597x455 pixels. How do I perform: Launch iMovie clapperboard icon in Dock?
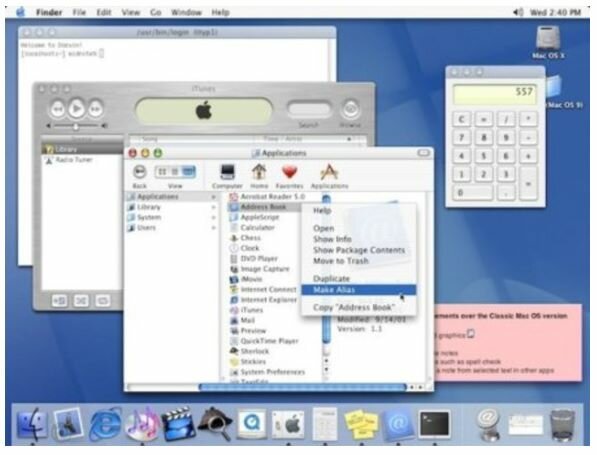(x=178, y=424)
